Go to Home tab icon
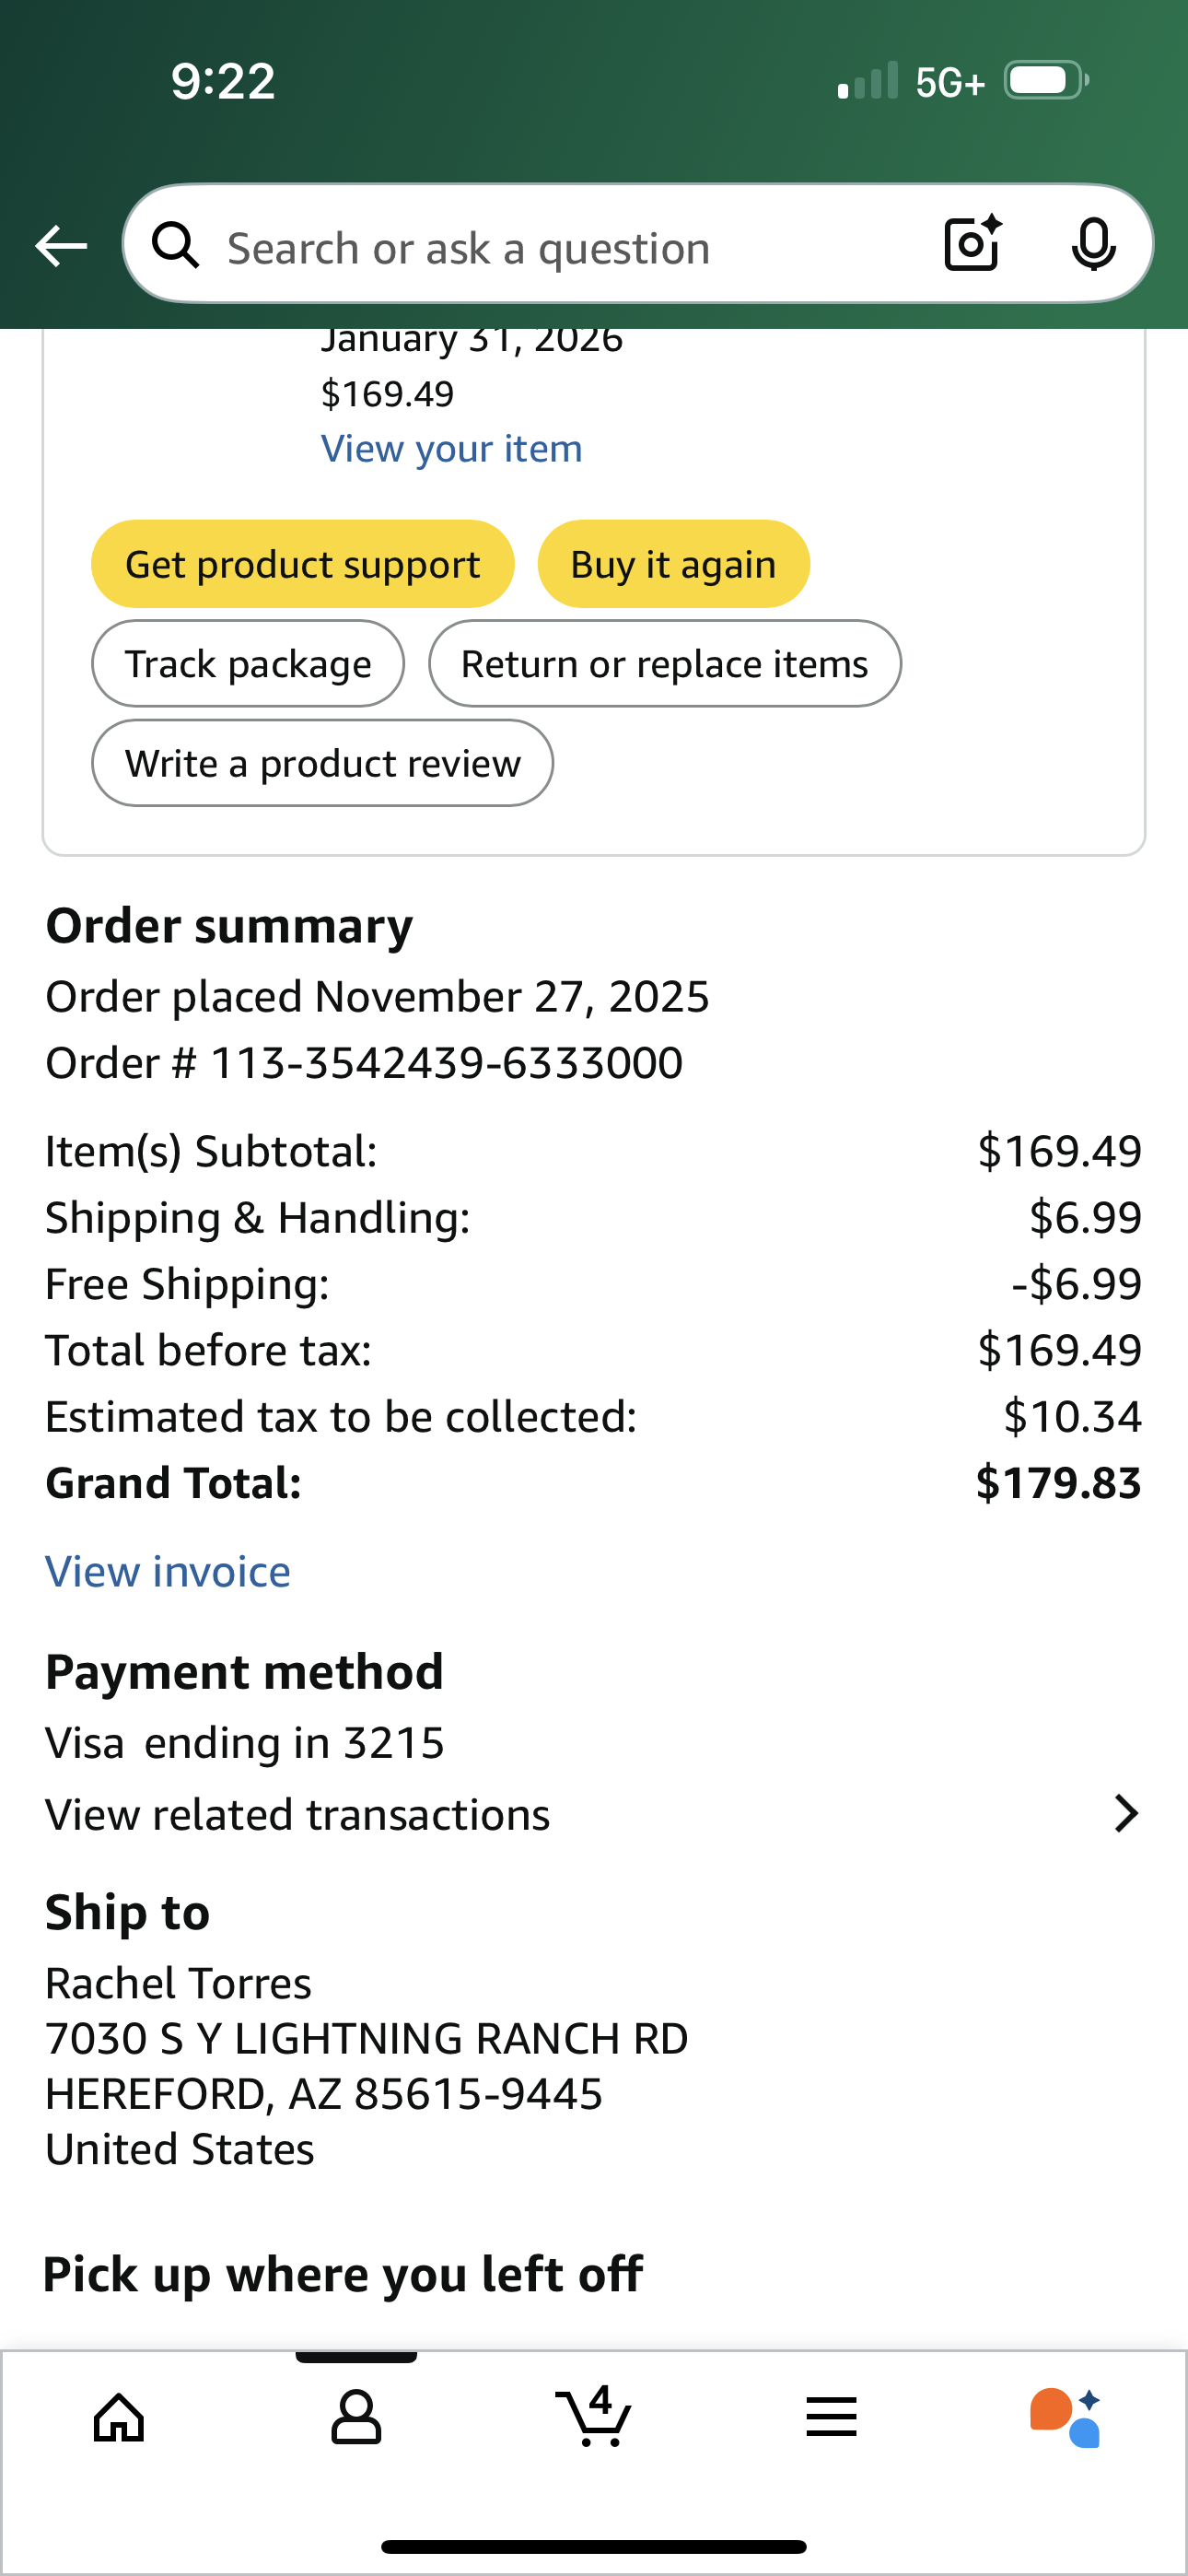The image size is (1188, 2576). coord(119,2418)
